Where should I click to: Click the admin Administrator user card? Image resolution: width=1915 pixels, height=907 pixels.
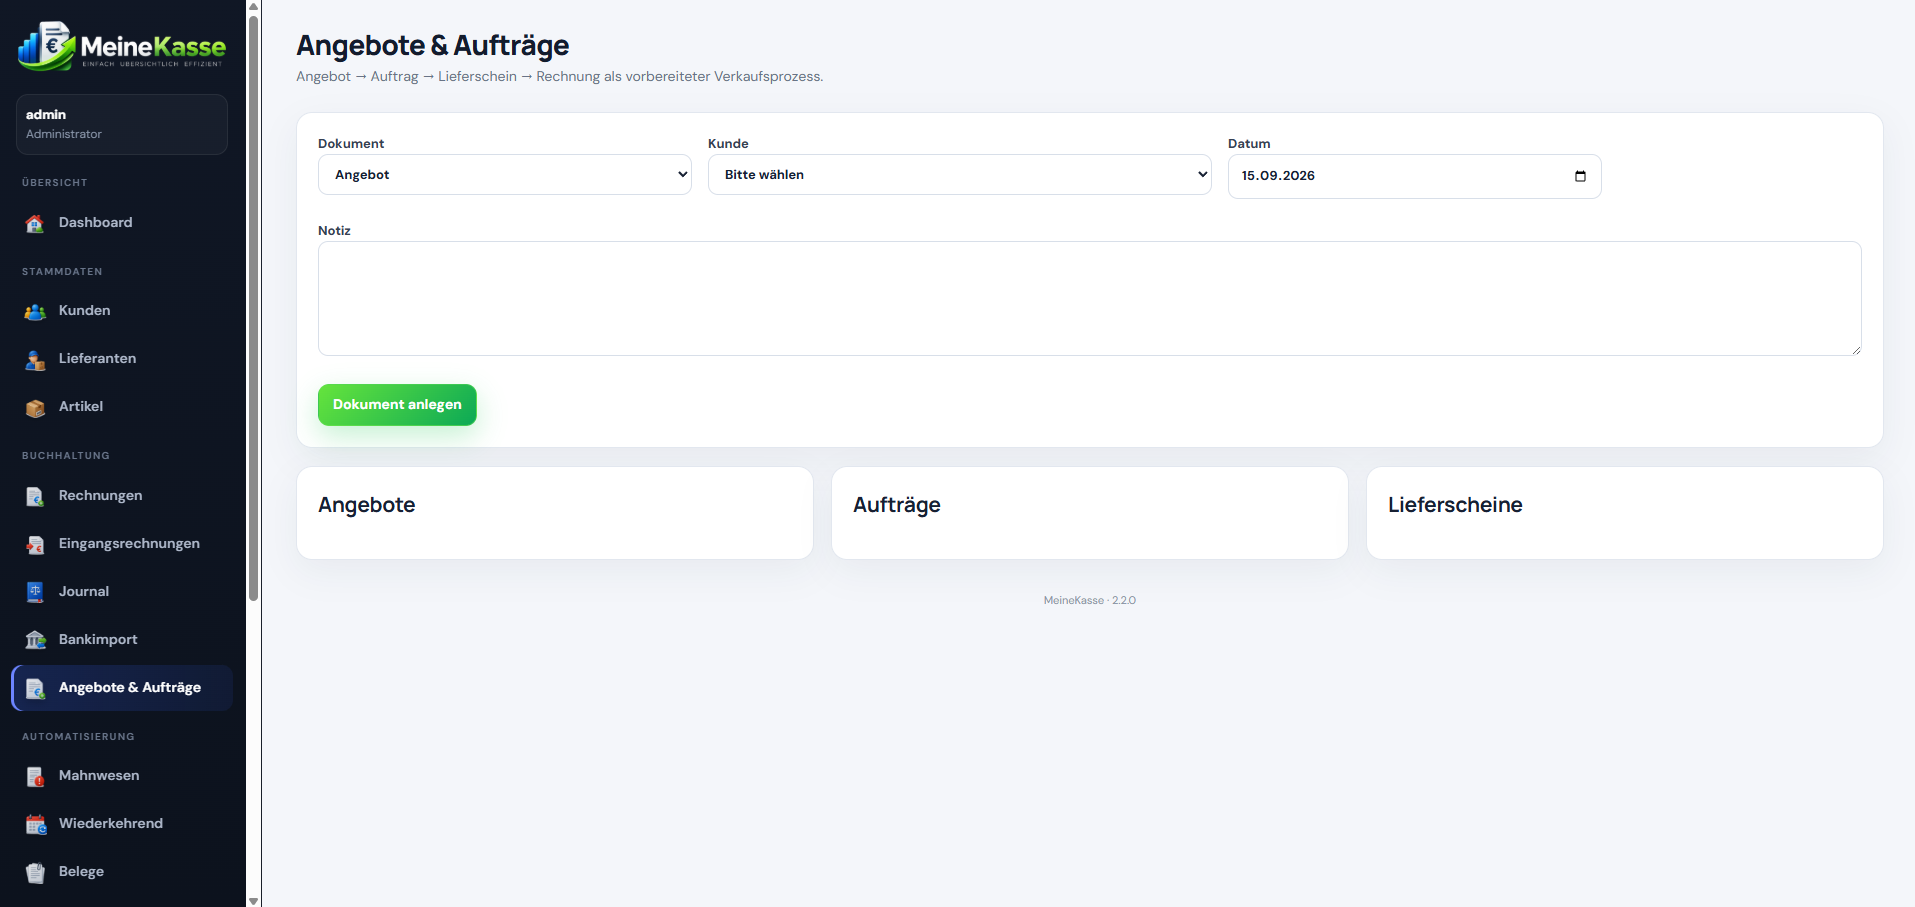pos(122,124)
